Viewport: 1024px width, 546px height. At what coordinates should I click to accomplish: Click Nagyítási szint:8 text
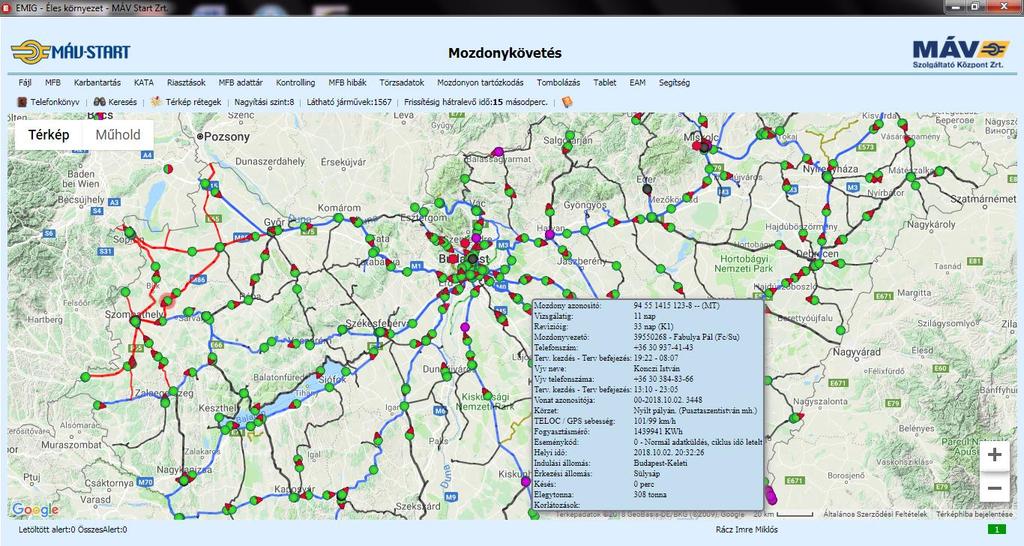coord(264,103)
